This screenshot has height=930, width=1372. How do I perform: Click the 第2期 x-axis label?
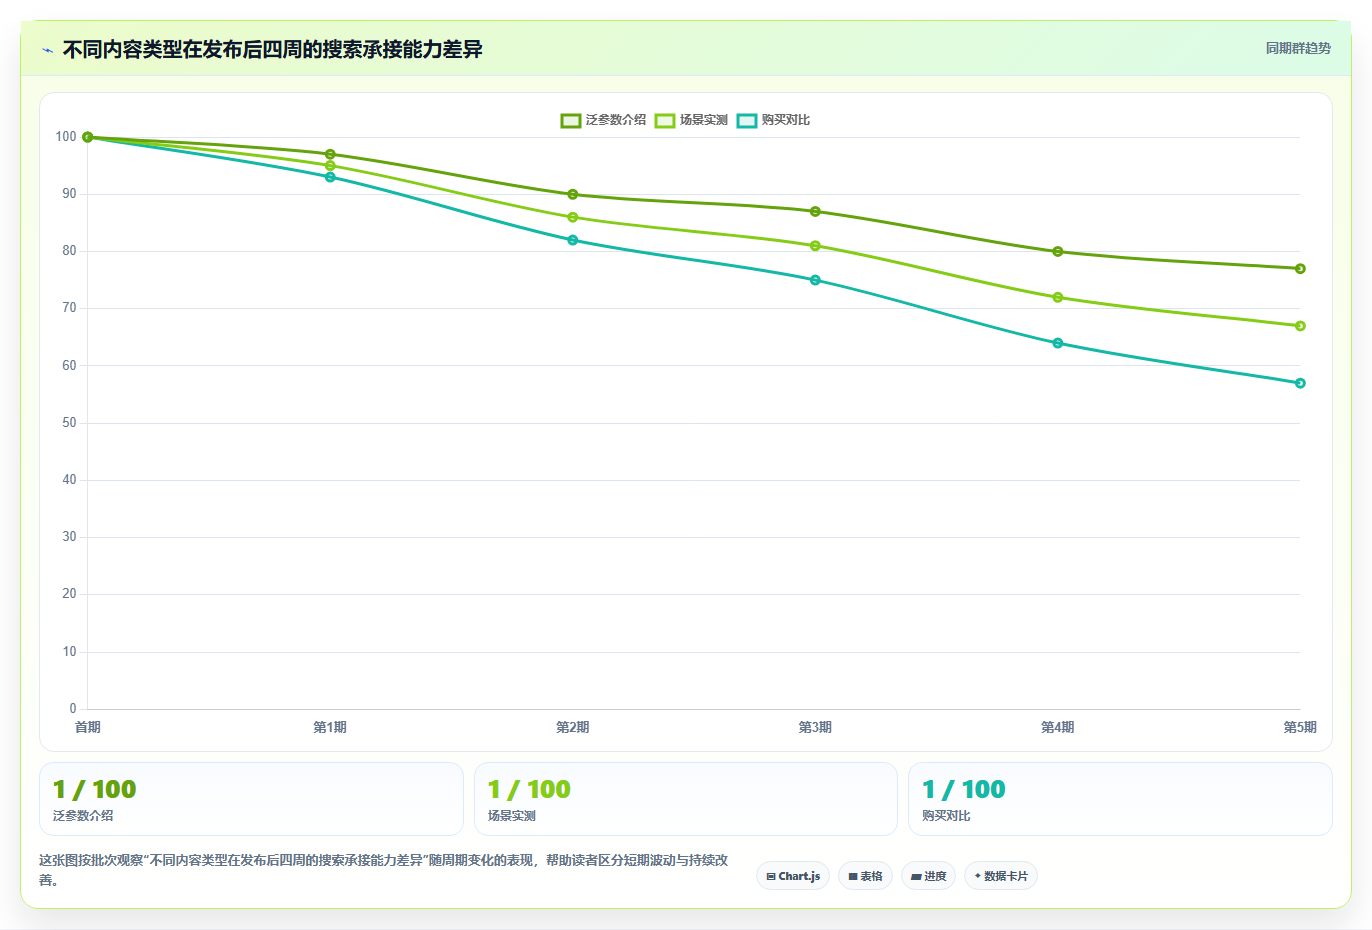pyautogui.click(x=573, y=727)
